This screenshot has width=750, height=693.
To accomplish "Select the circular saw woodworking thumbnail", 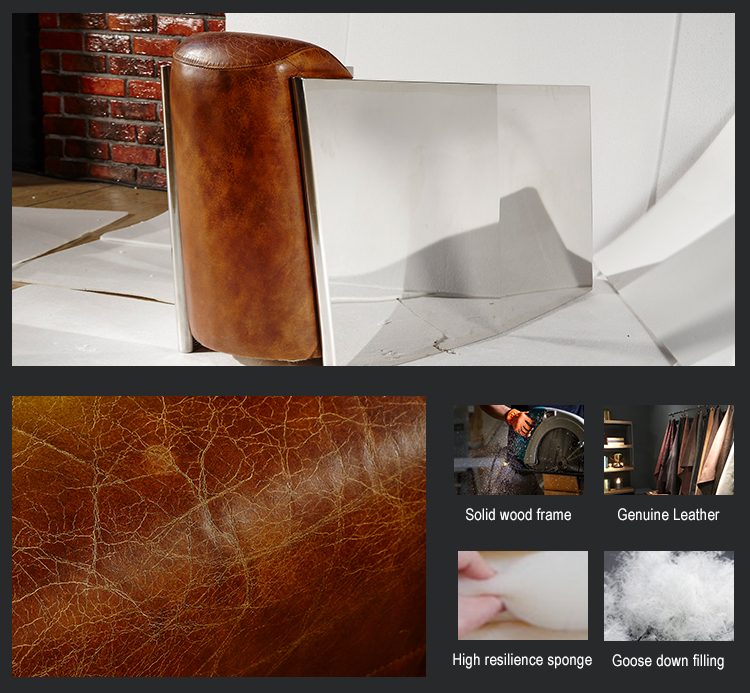I will (519, 450).
